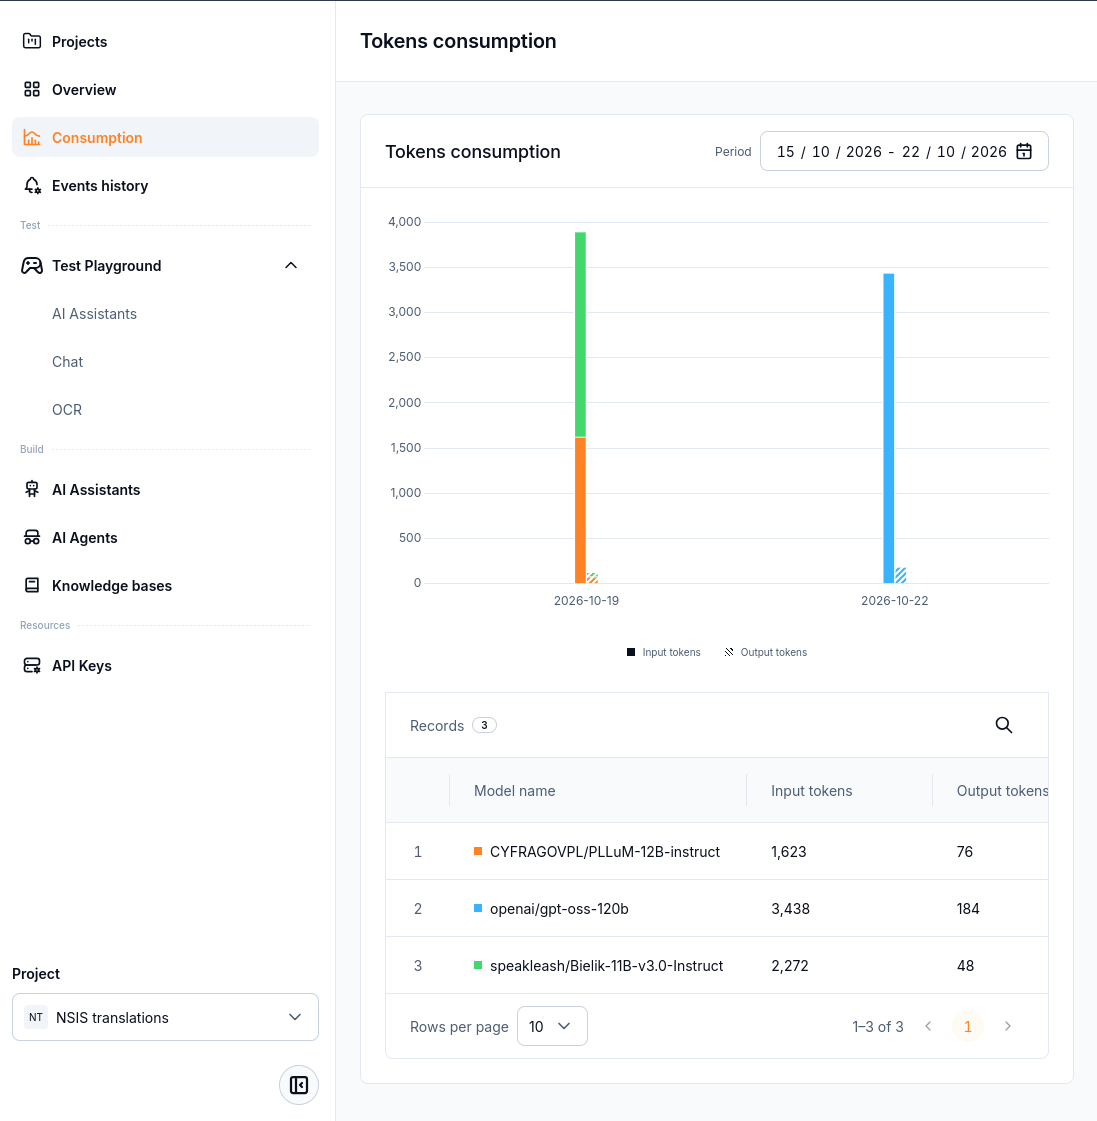Open the API Keys menu item
This screenshot has height=1121, width=1097.
click(165, 666)
